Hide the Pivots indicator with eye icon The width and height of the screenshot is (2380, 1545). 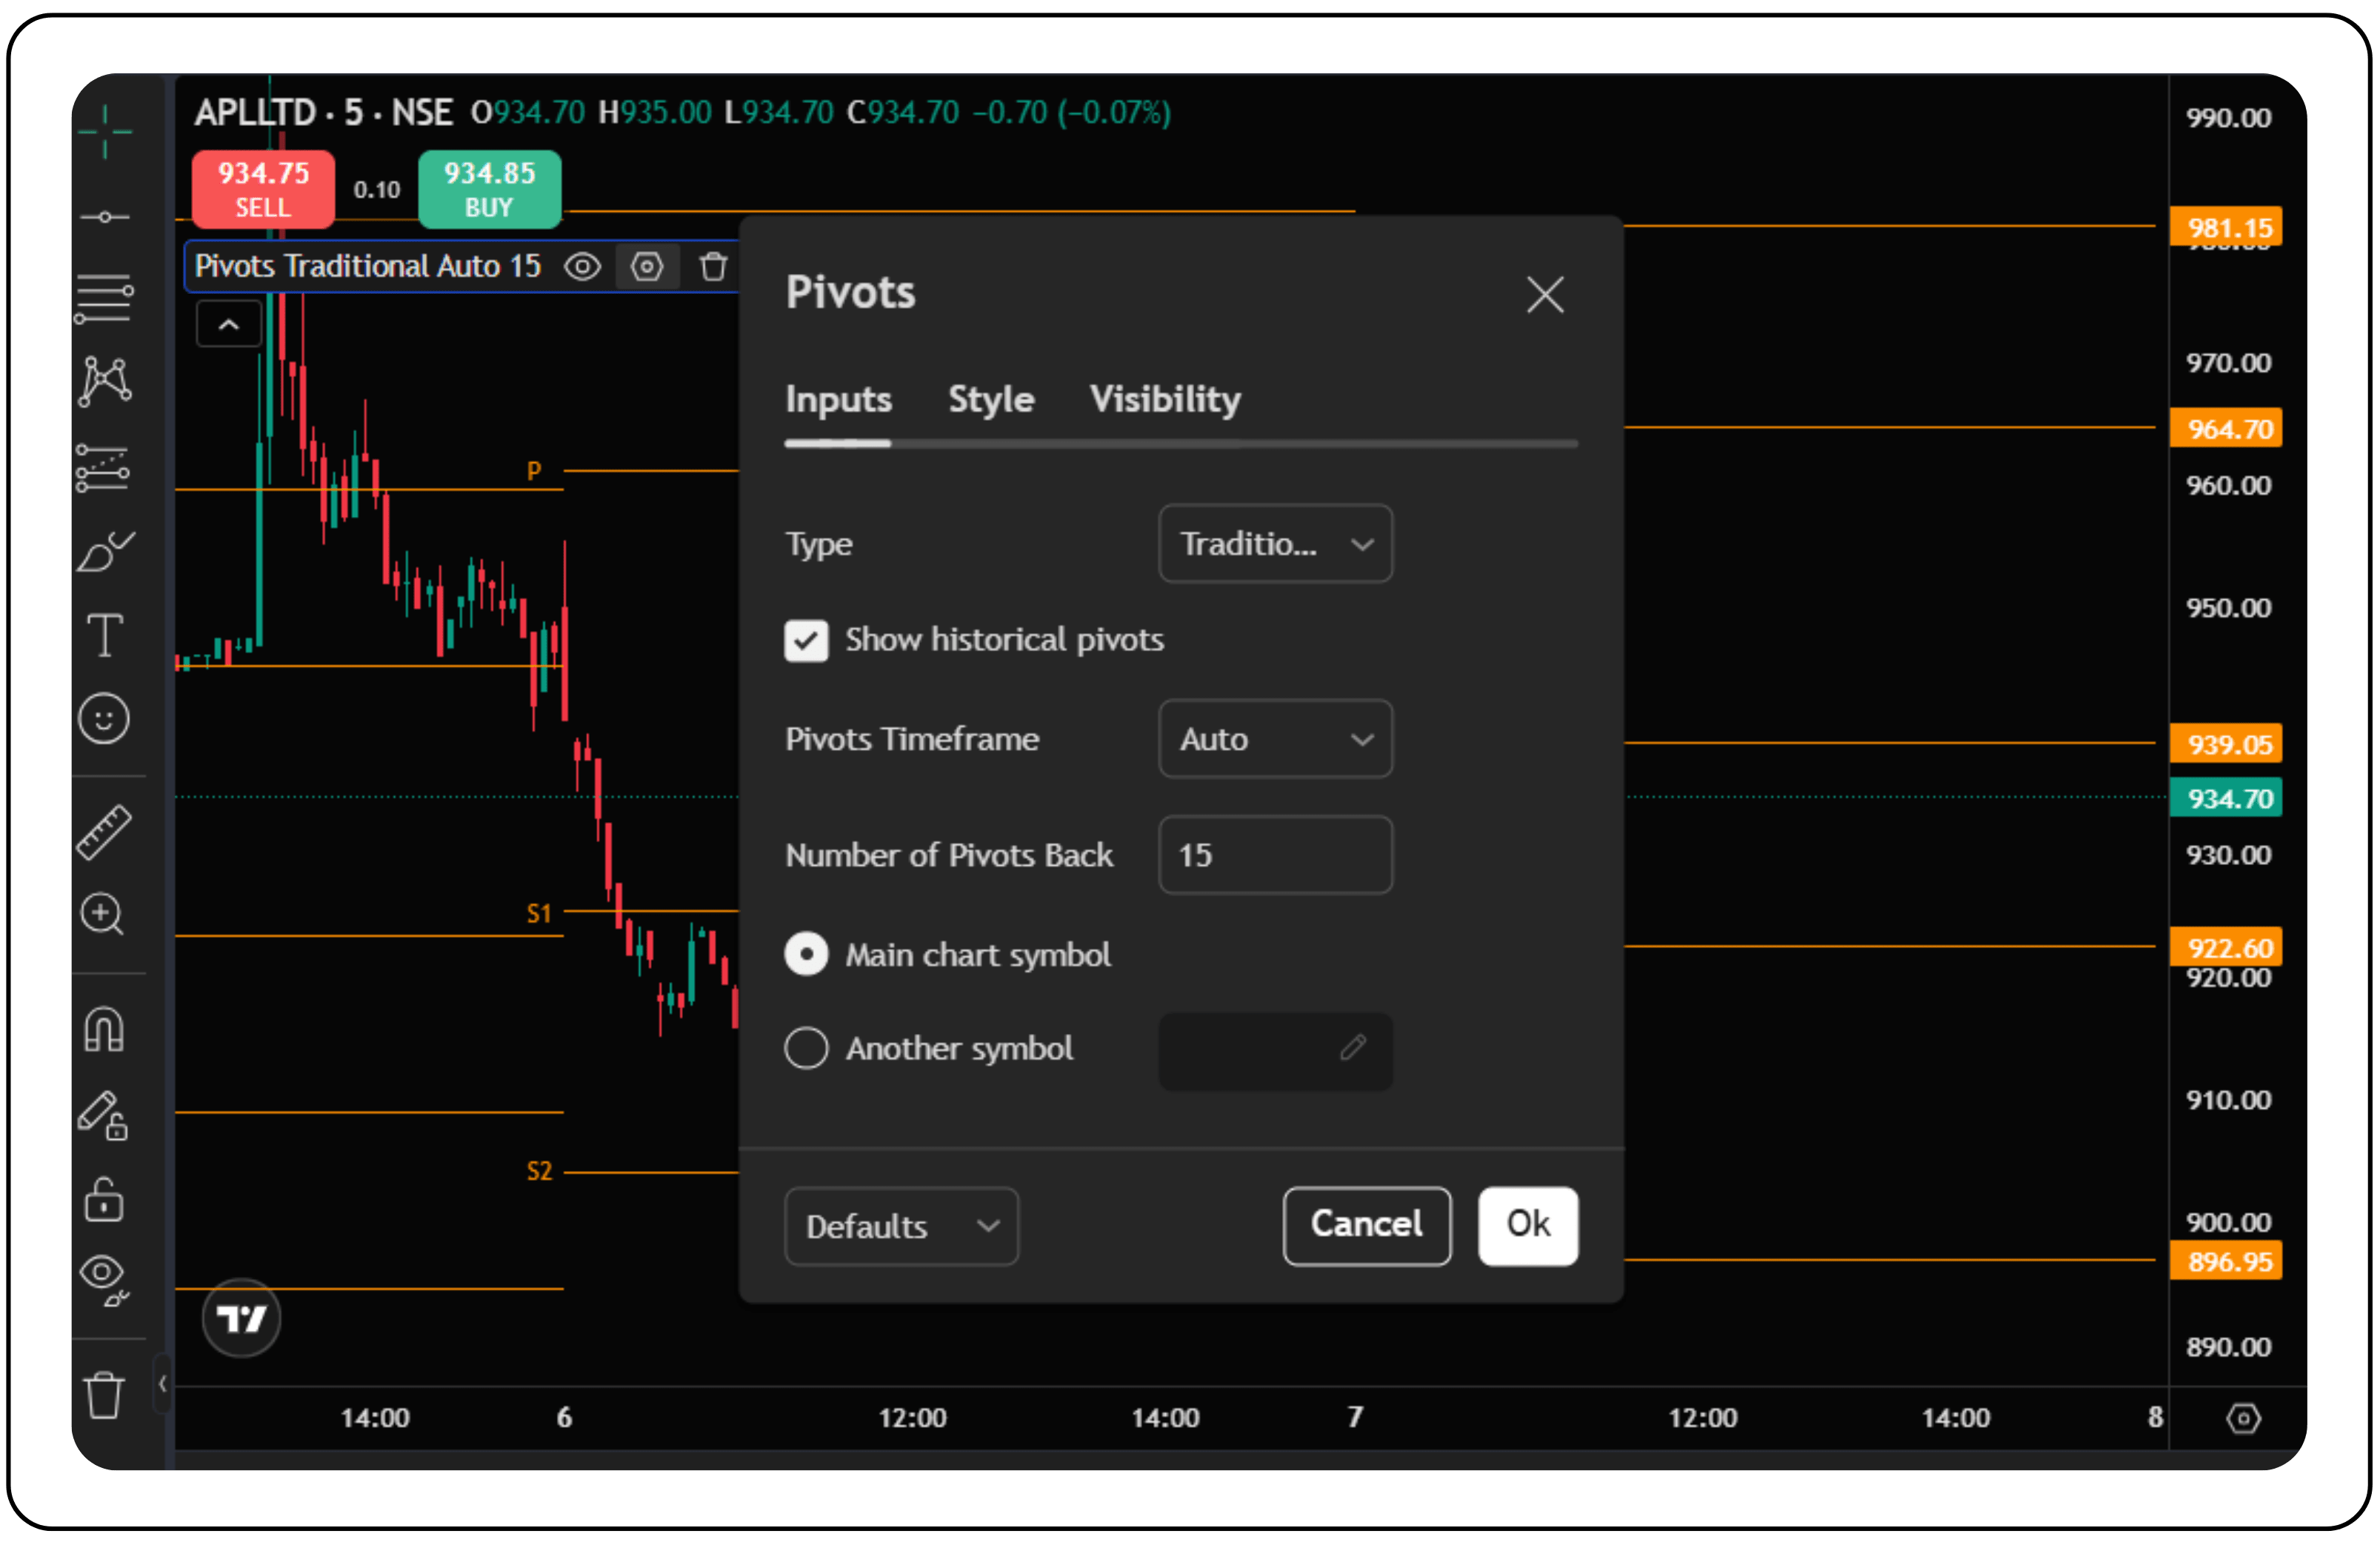[582, 267]
